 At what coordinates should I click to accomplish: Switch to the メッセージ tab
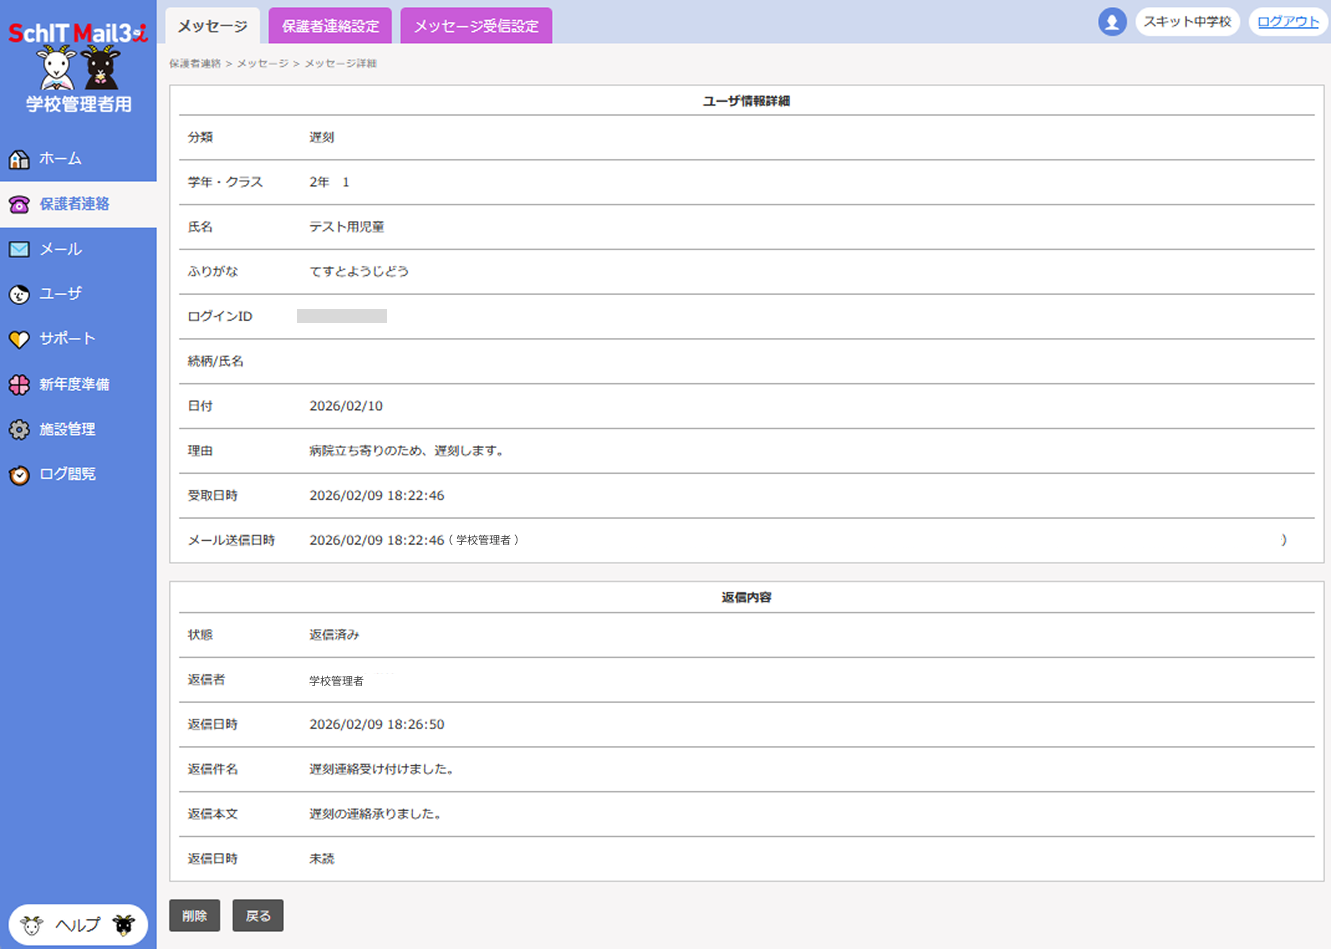212,26
